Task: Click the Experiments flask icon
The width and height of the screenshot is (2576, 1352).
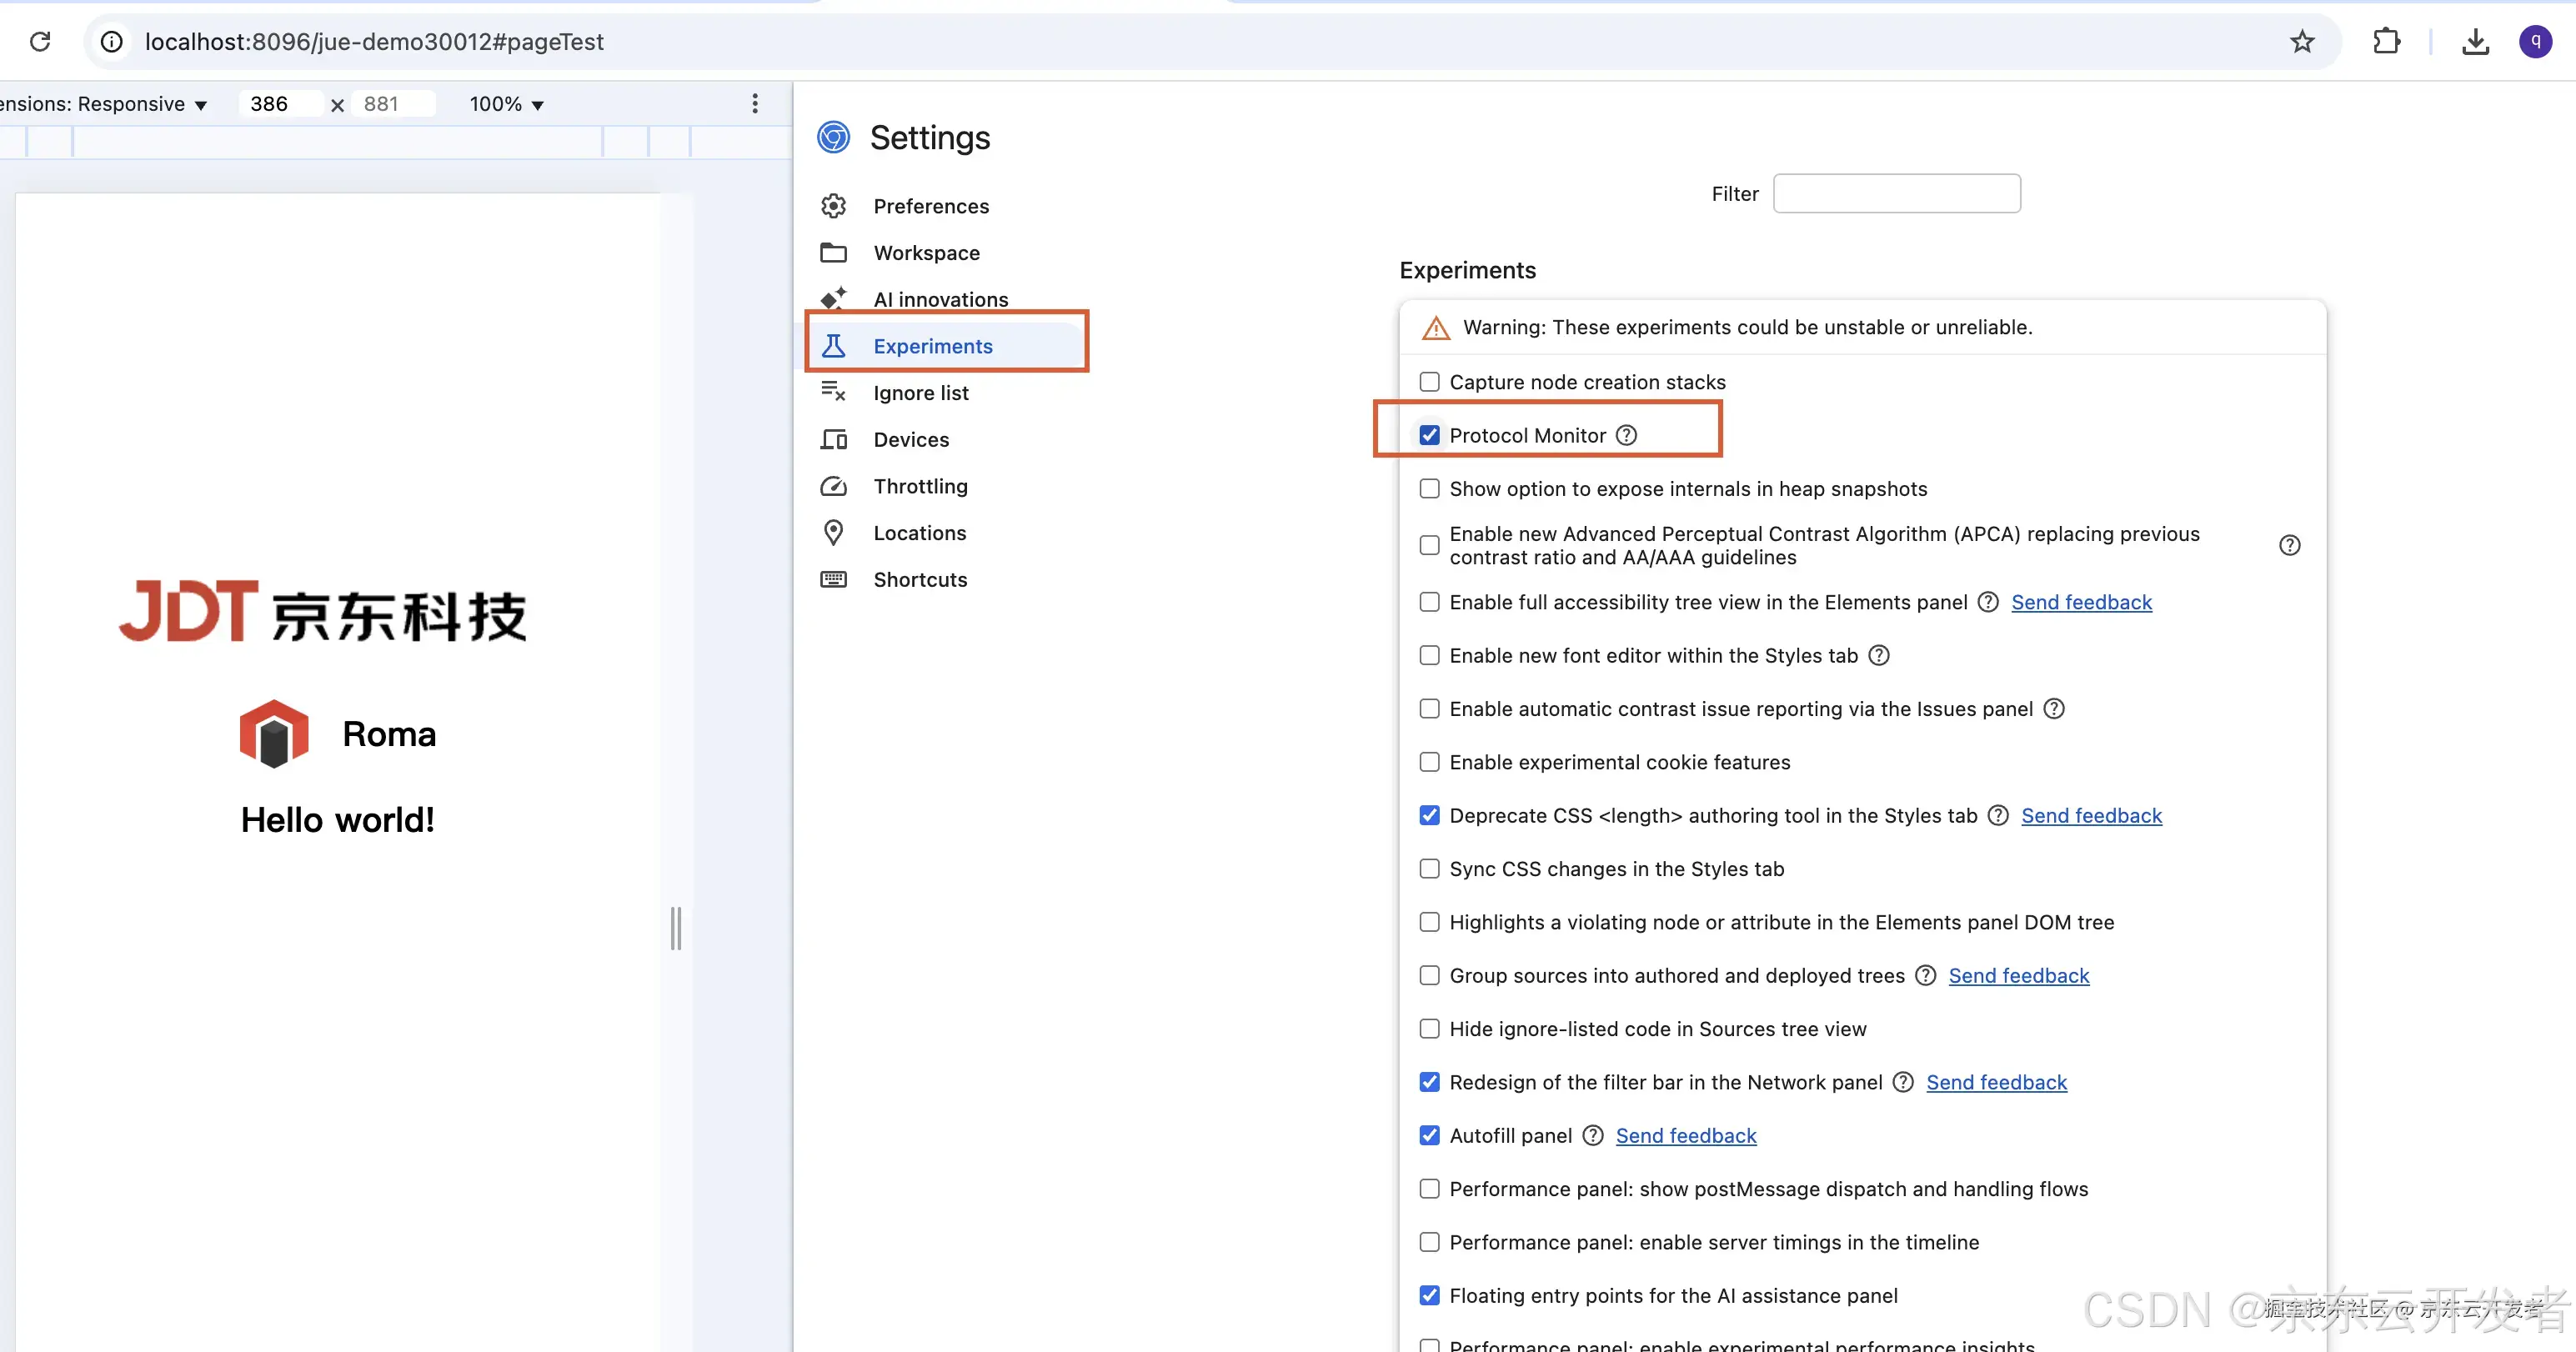Action: [834, 345]
